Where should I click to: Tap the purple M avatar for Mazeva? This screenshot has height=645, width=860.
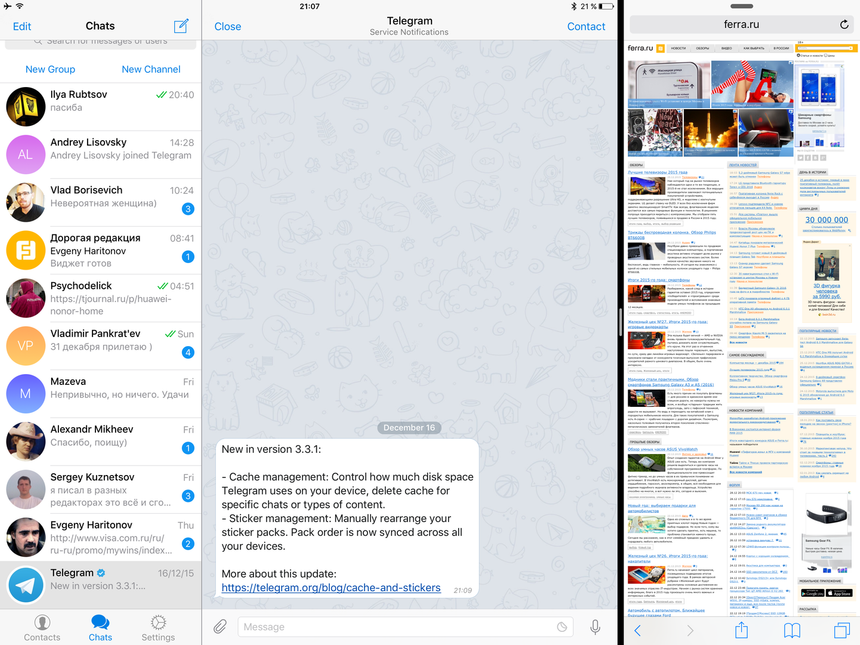(25, 393)
